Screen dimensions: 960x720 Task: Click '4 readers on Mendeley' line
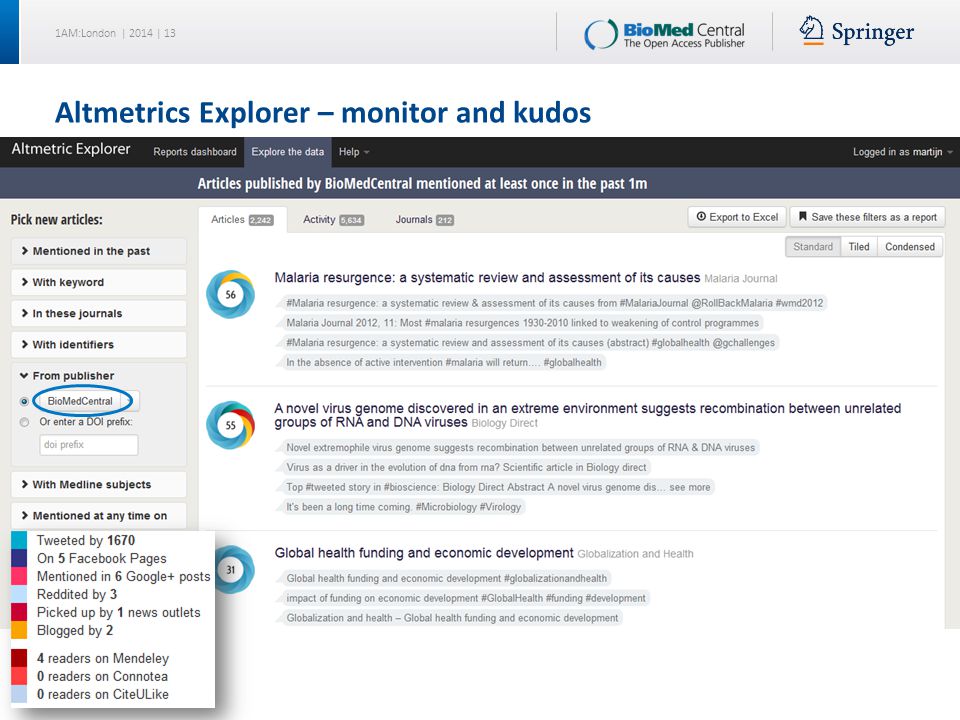pyautogui.click(x=103, y=658)
